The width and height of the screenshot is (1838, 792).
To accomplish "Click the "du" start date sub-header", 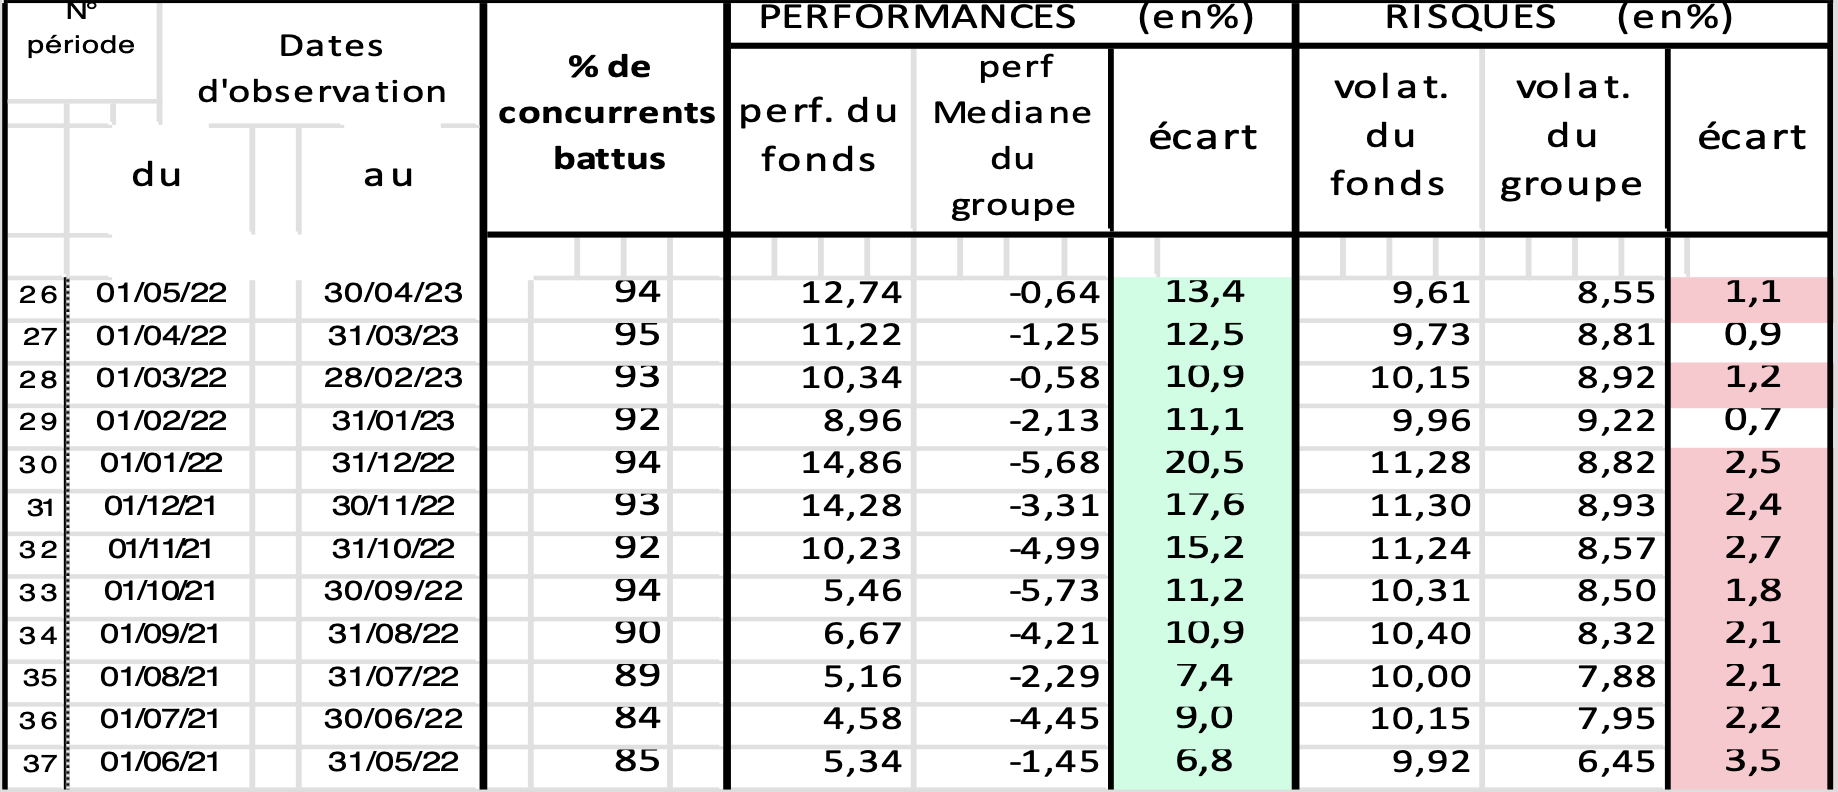I will 157,176.
